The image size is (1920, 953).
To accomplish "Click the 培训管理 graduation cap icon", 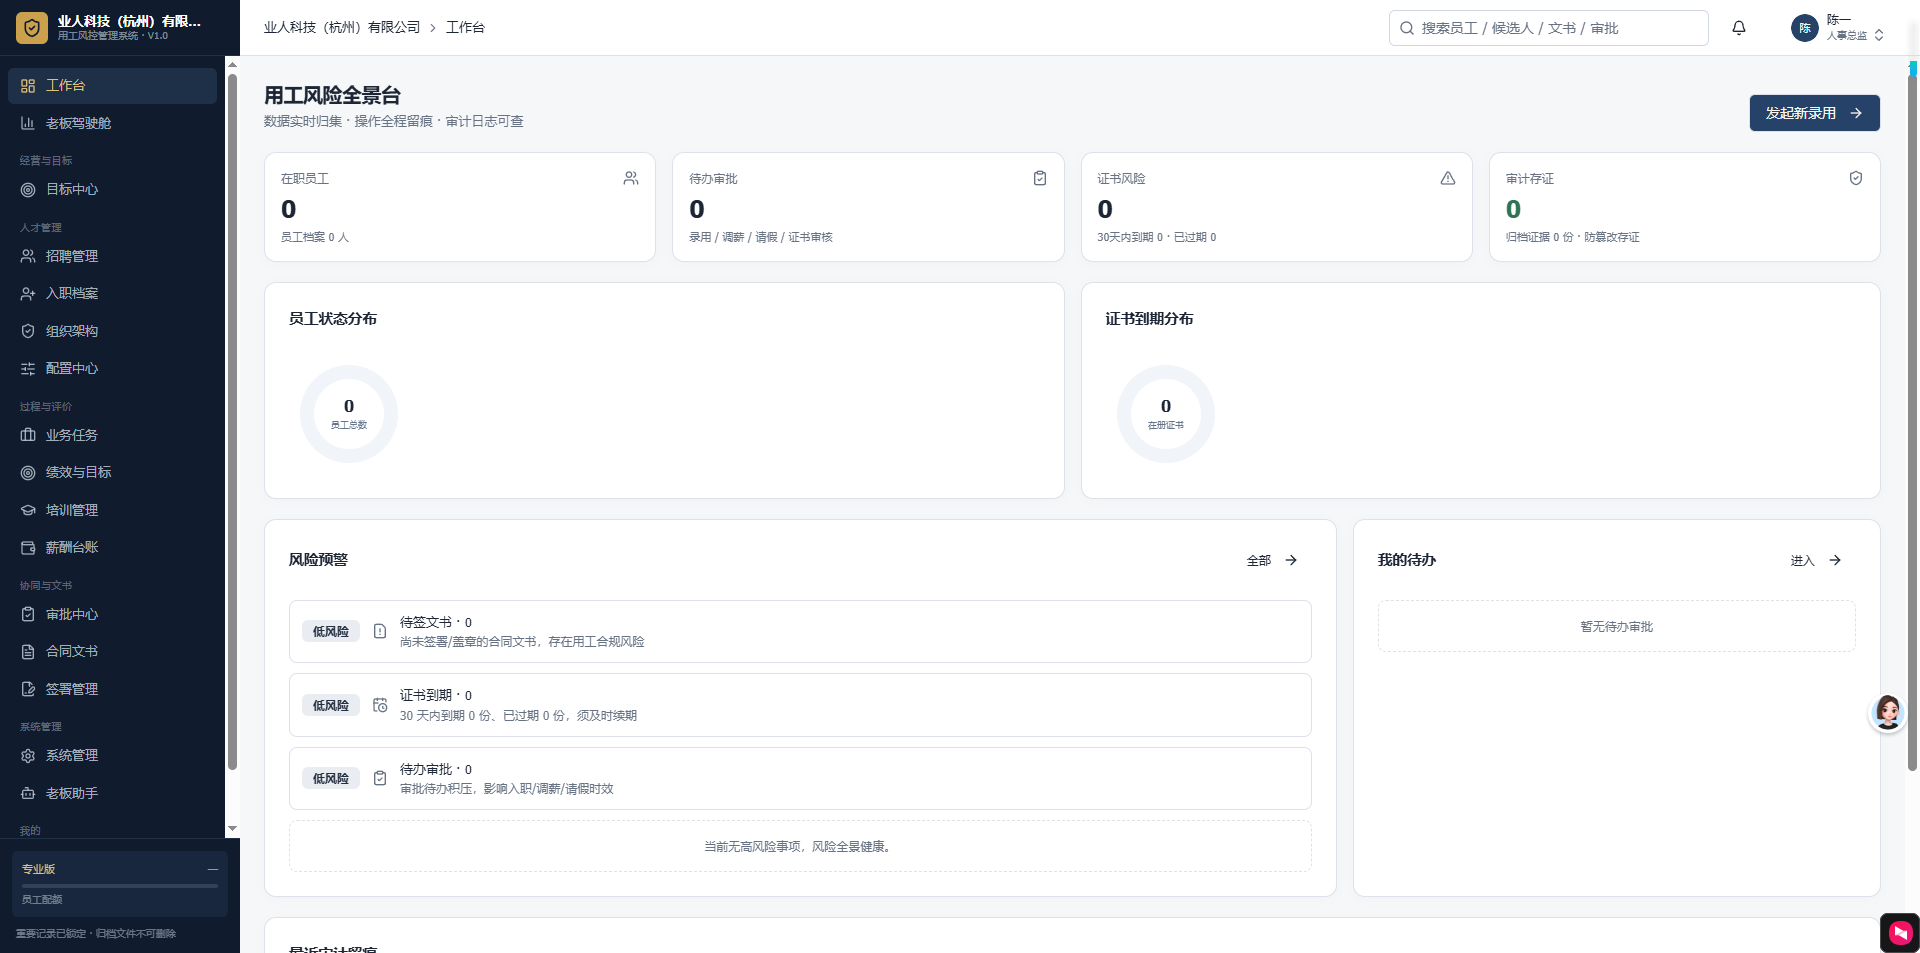I will tap(28, 510).
